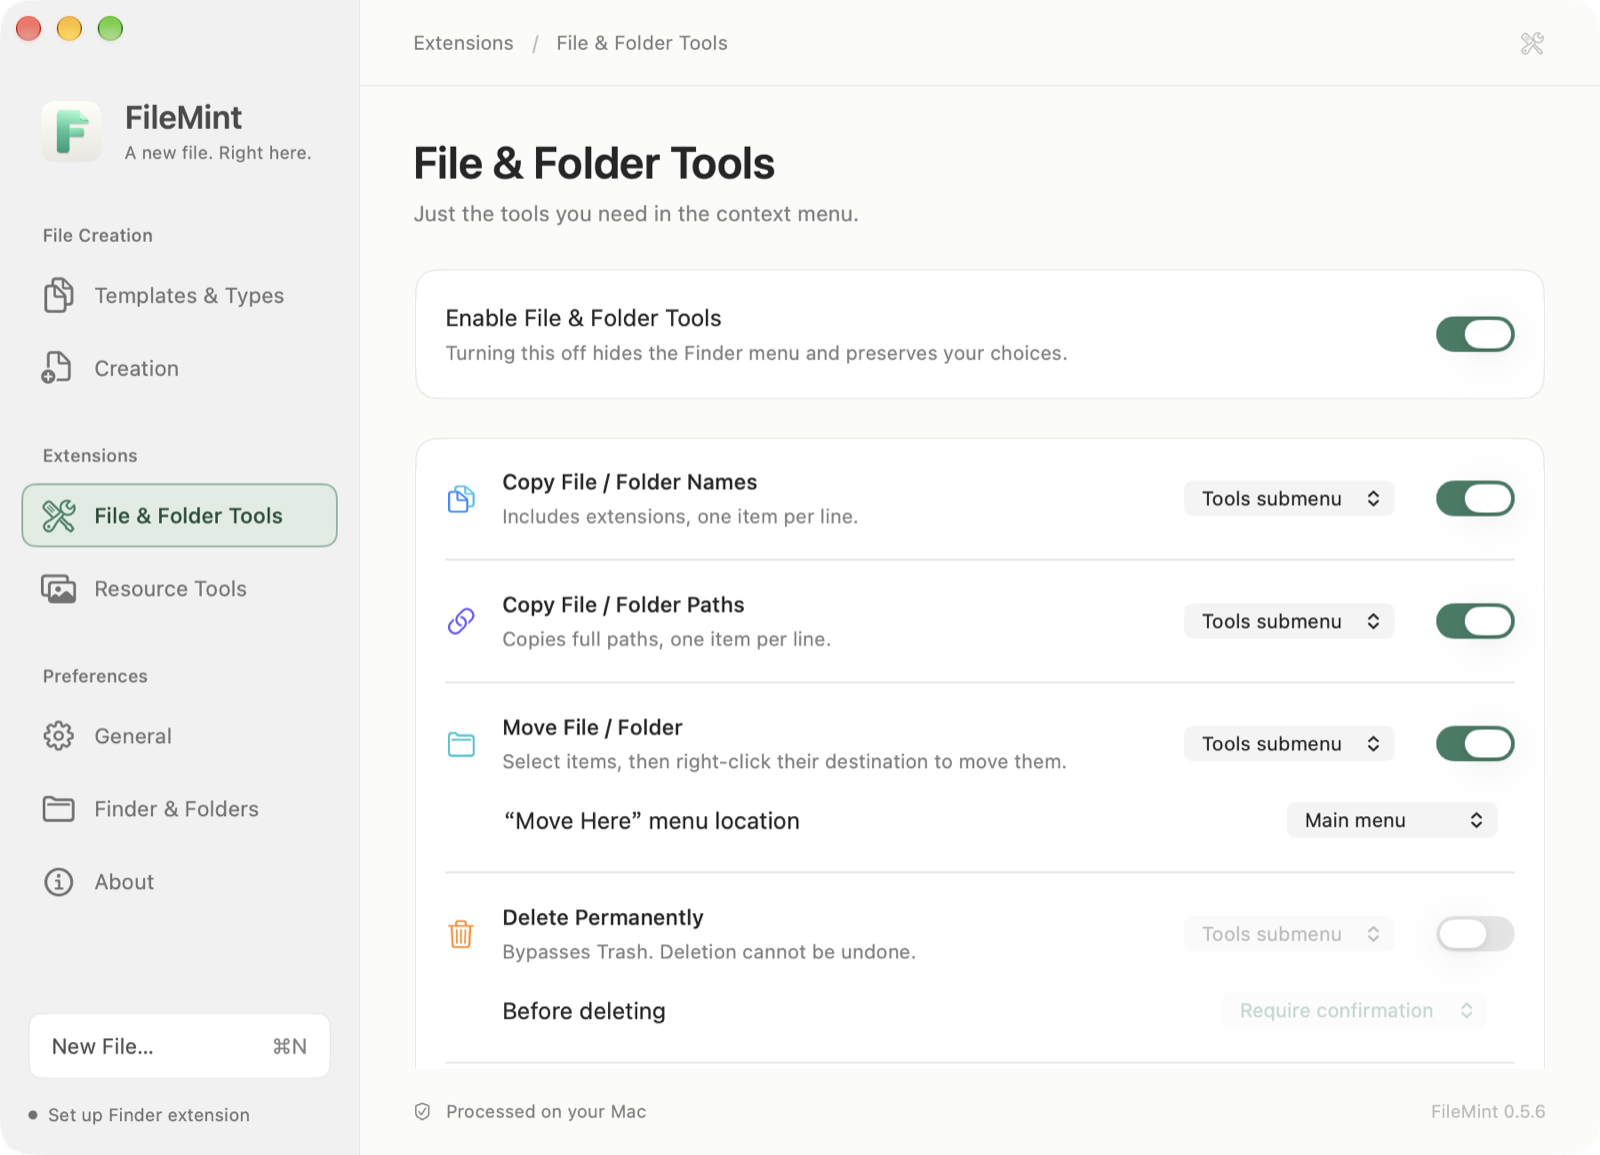Click the FileMint 0.5.6 version label
Screen dimensions: 1600x1155
[x=1488, y=1112]
